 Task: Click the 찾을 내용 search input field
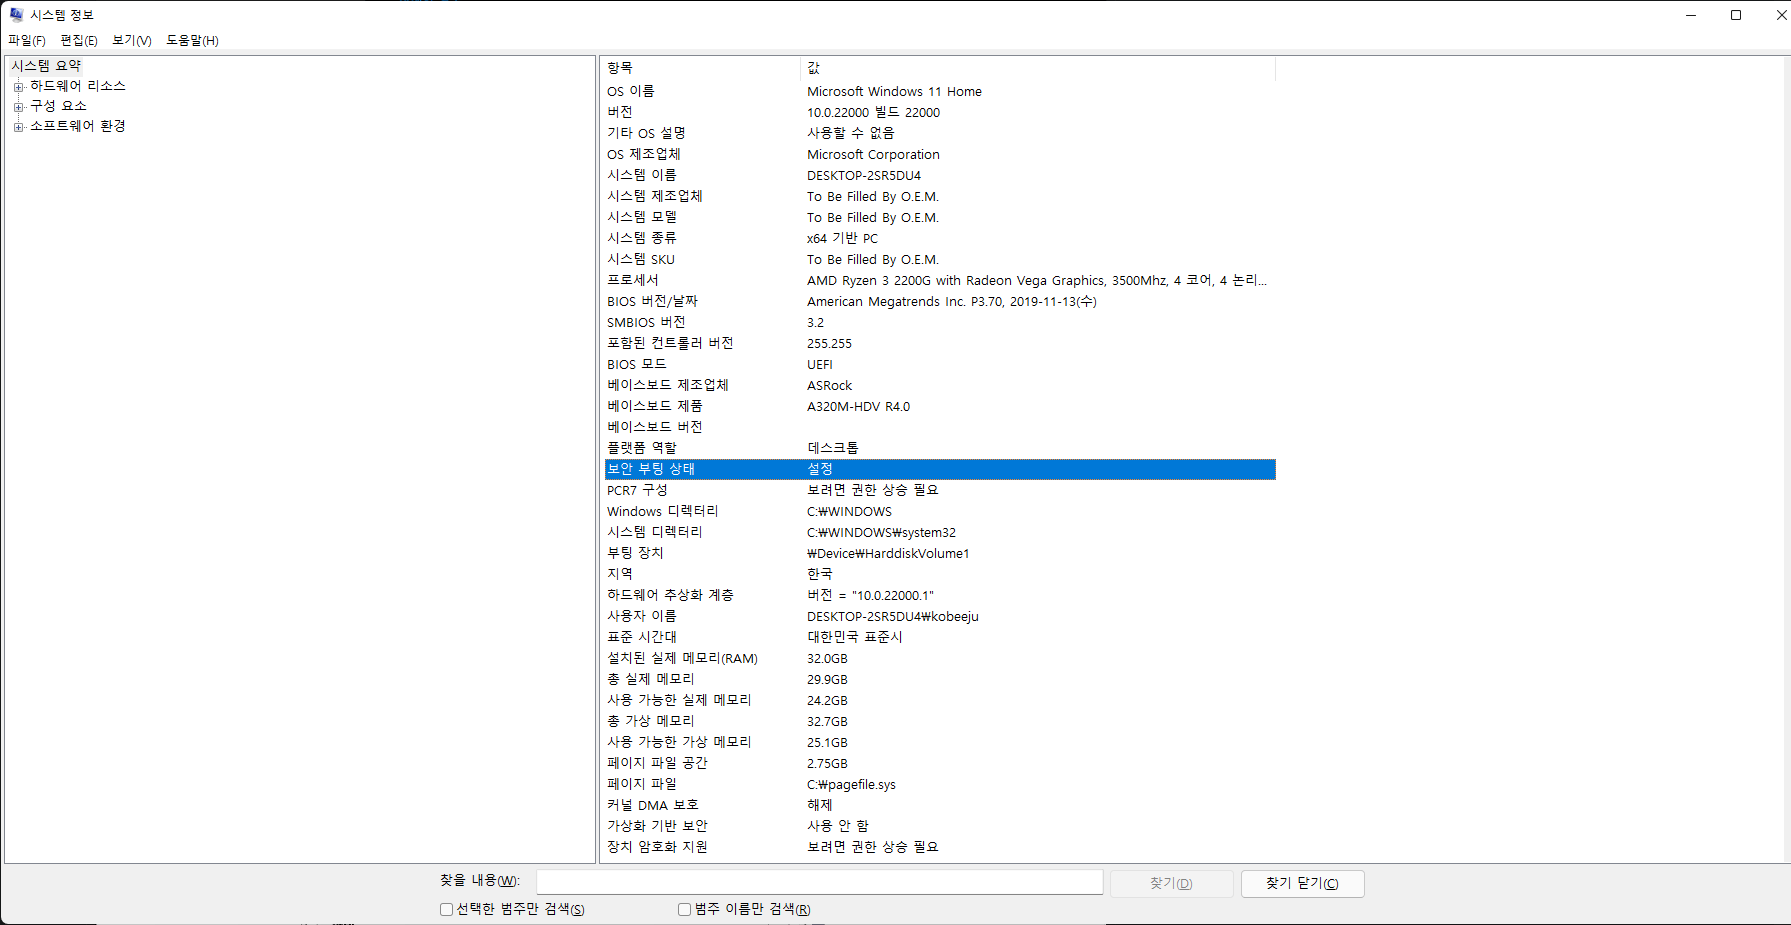(820, 882)
